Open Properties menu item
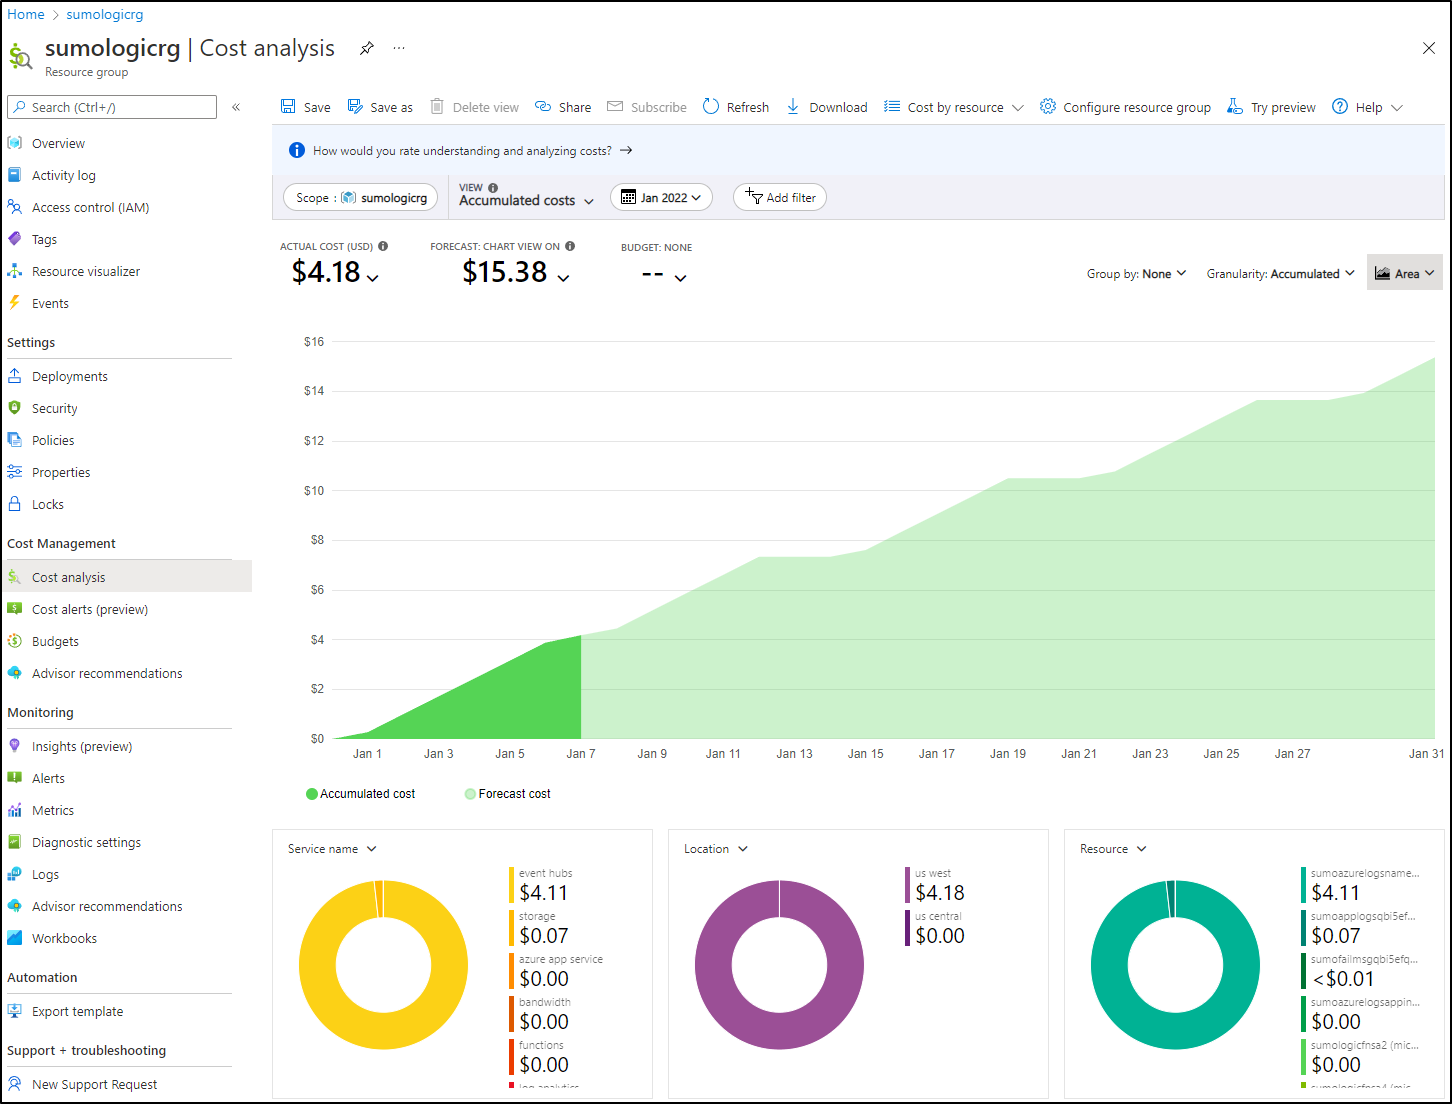Screen dimensions: 1452x1104 pos(61,473)
